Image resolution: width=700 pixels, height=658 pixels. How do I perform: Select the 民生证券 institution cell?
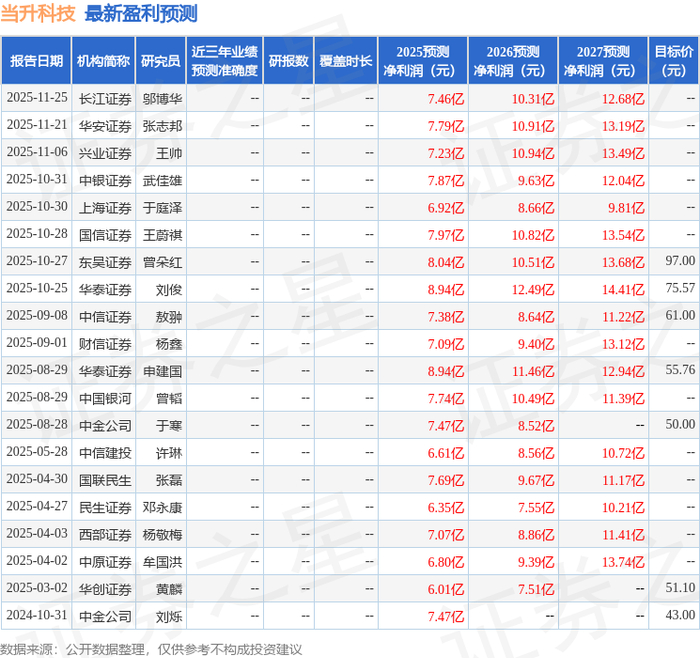pyautogui.click(x=105, y=507)
